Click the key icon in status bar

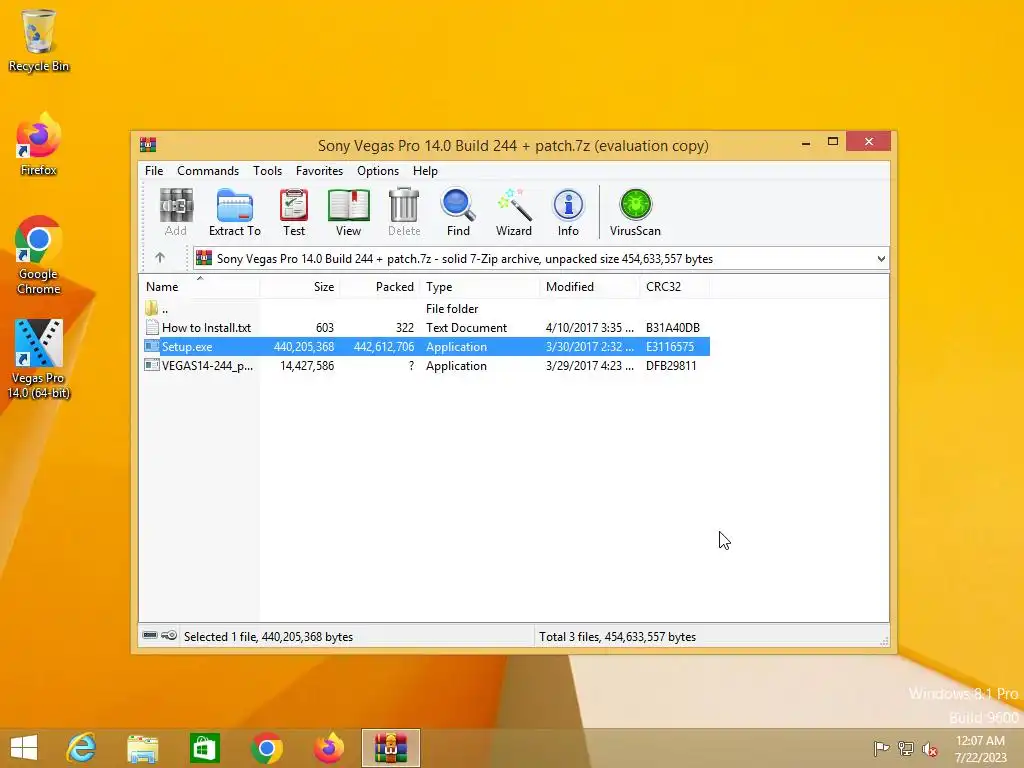(x=169, y=635)
